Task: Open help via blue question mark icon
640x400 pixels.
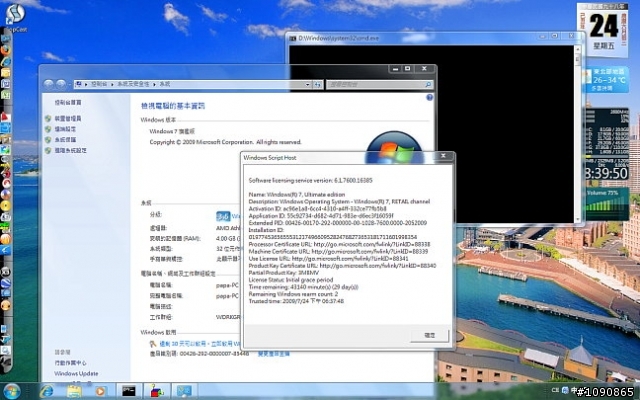Action: [x=429, y=98]
